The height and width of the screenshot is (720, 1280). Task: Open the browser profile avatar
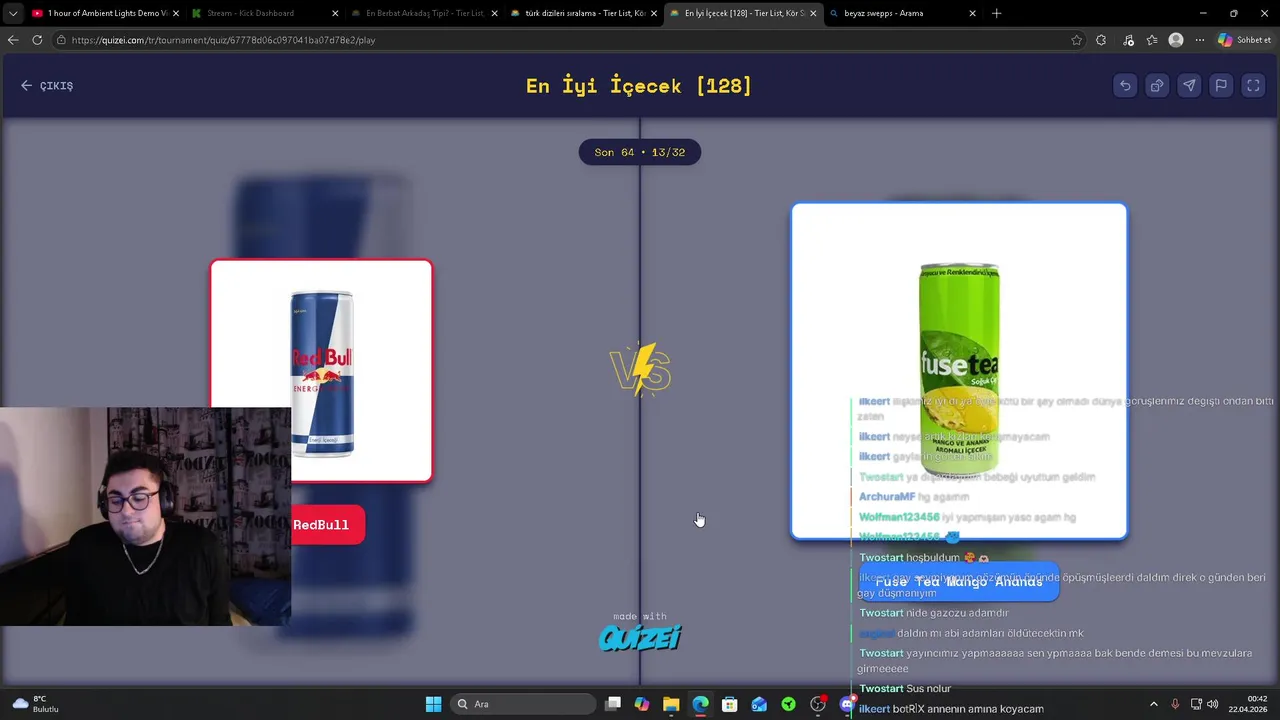(1176, 40)
